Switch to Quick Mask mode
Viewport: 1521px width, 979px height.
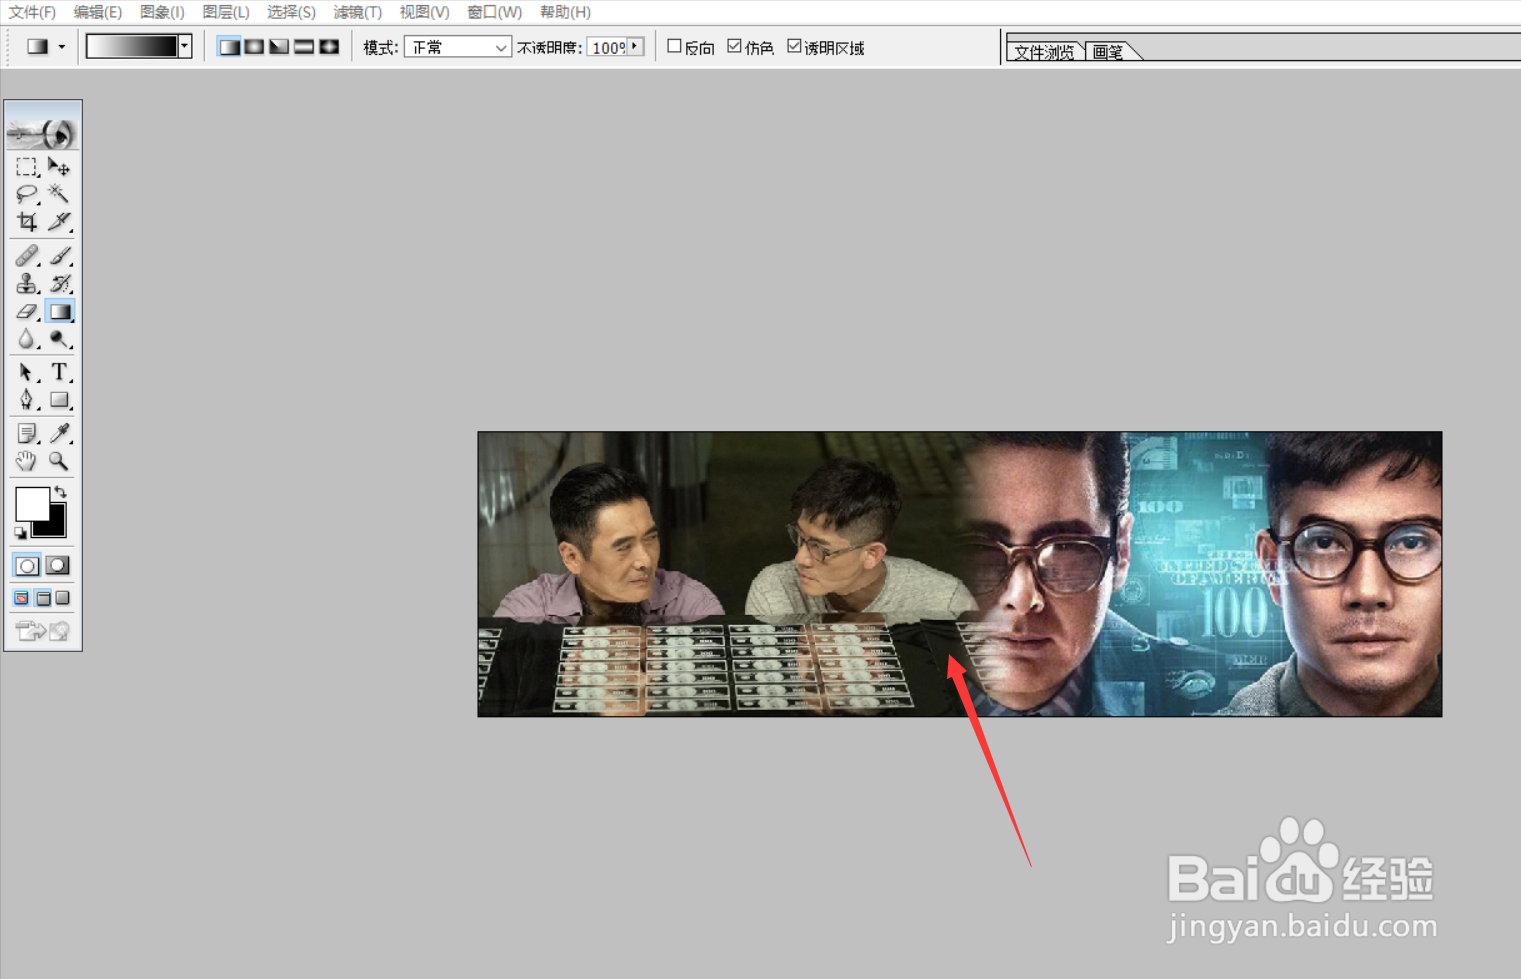point(58,566)
